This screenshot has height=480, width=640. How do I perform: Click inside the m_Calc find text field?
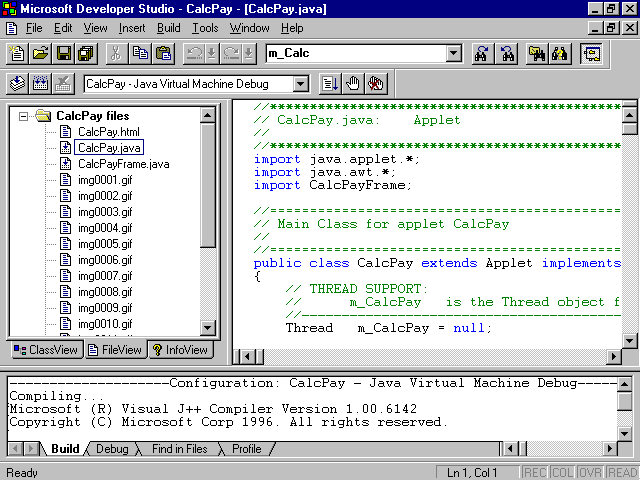tap(356, 53)
